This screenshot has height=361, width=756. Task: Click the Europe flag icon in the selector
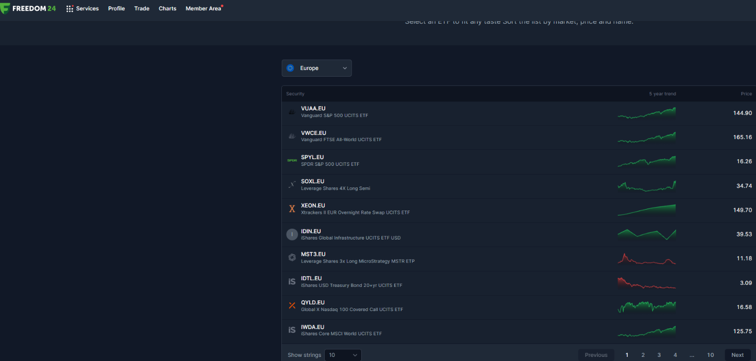tap(290, 68)
